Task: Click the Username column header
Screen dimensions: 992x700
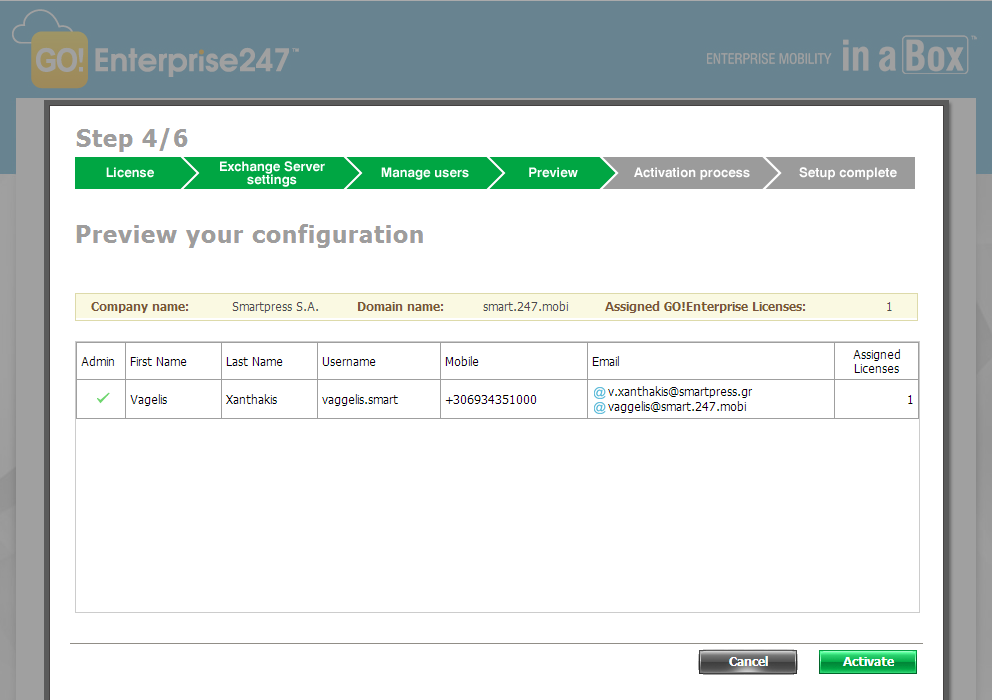Action: coord(348,362)
